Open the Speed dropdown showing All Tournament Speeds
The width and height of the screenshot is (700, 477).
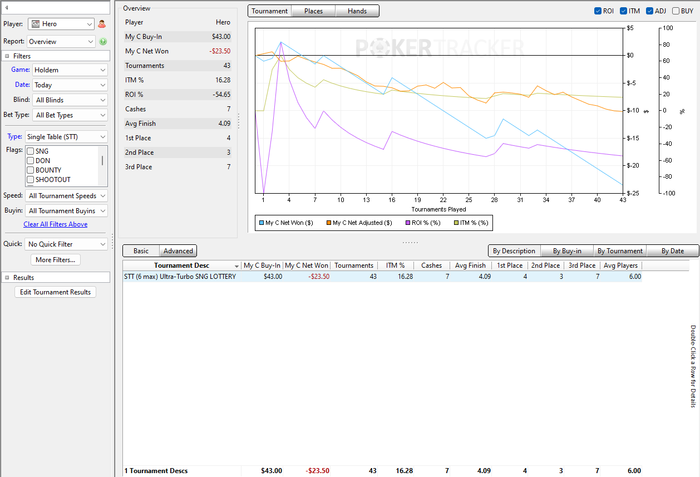tap(67, 196)
